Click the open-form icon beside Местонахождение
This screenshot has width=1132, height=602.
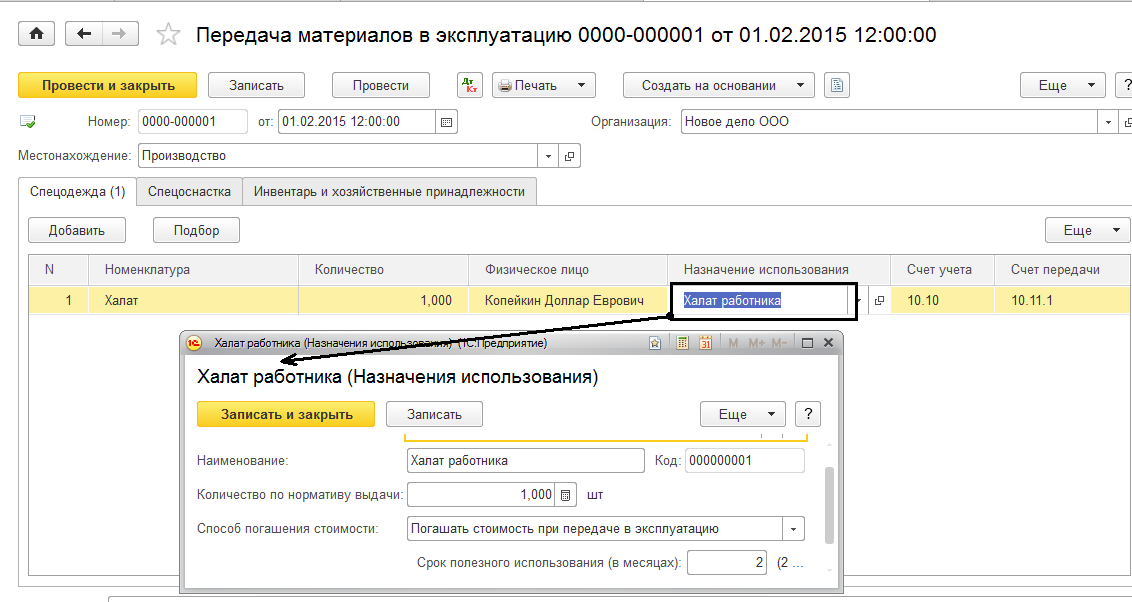tap(569, 156)
